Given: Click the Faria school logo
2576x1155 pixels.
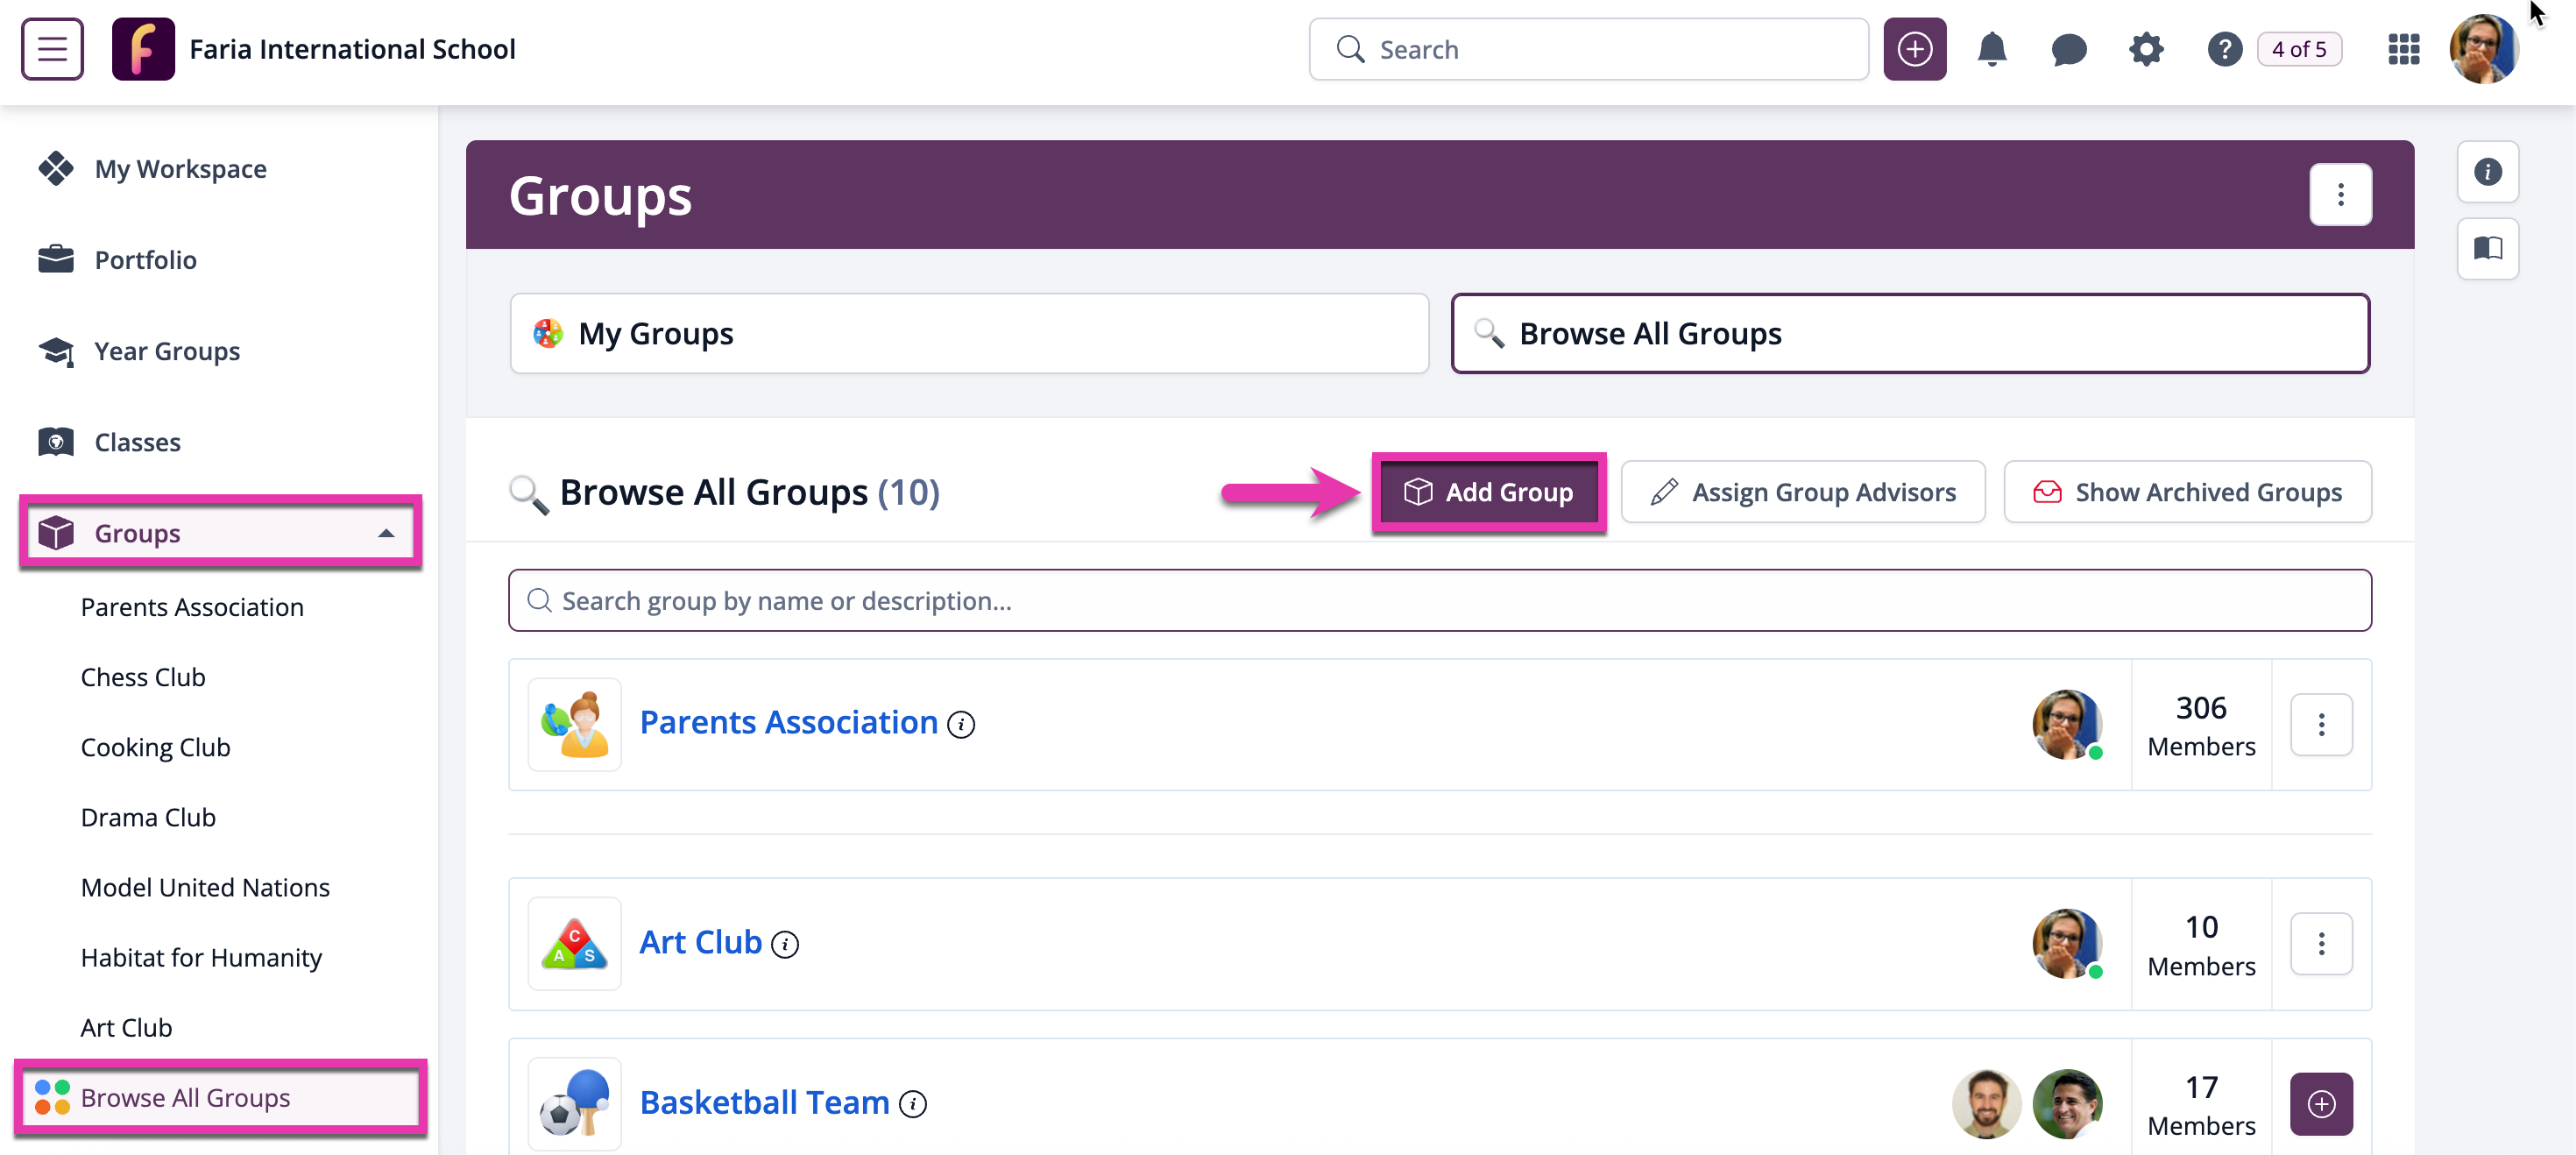Looking at the screenshot, I should (143, 49).
